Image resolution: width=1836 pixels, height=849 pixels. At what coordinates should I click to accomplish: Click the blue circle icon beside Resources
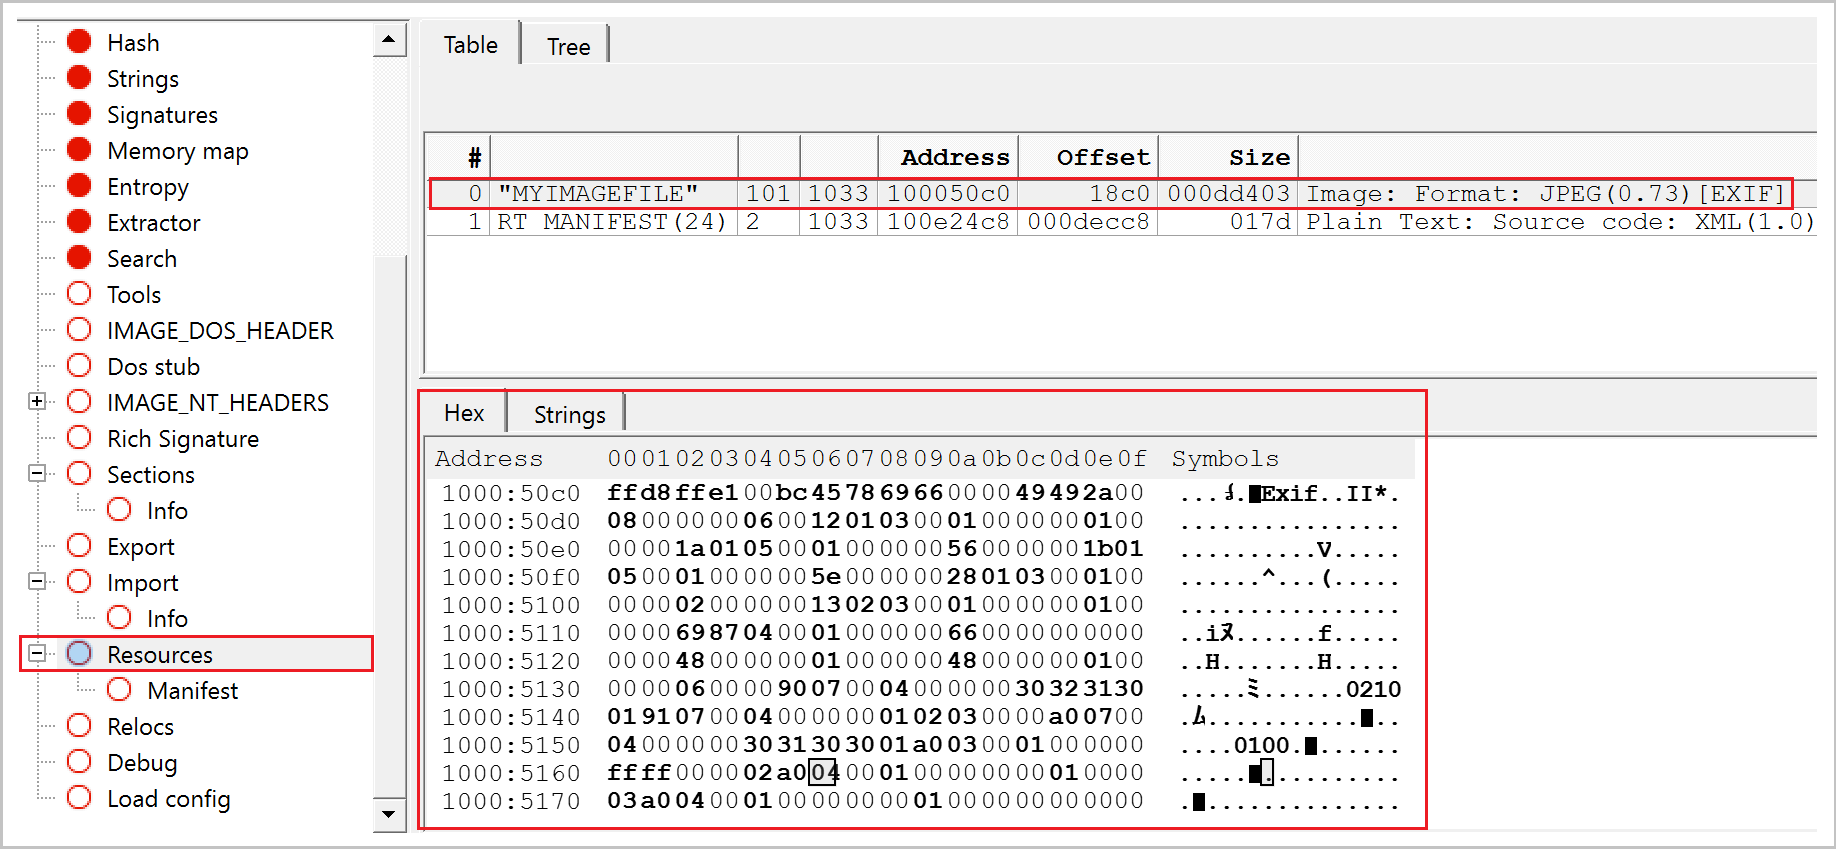(79, 654)
